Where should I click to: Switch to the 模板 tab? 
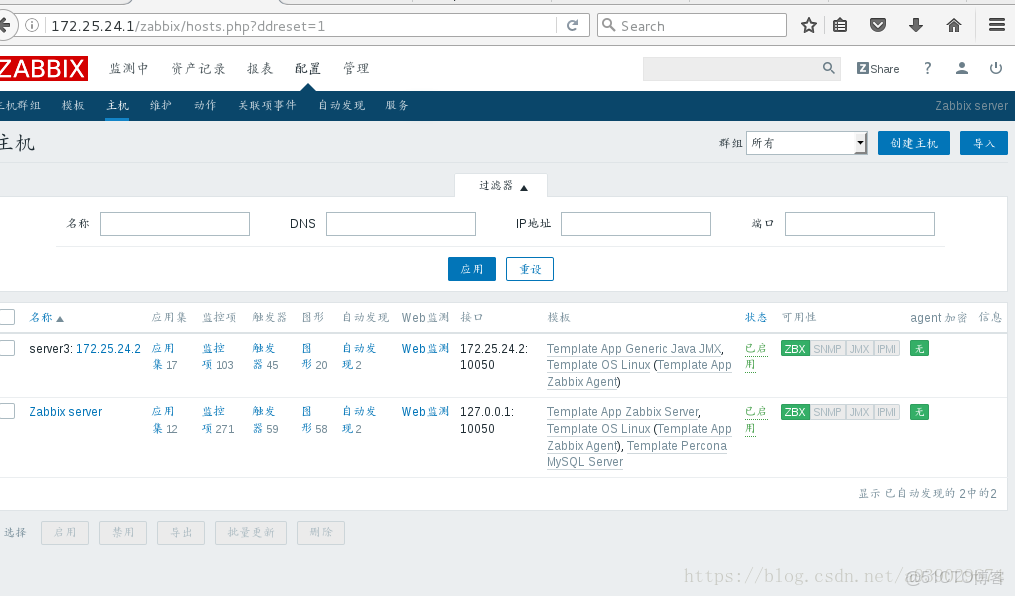point(72,104)
